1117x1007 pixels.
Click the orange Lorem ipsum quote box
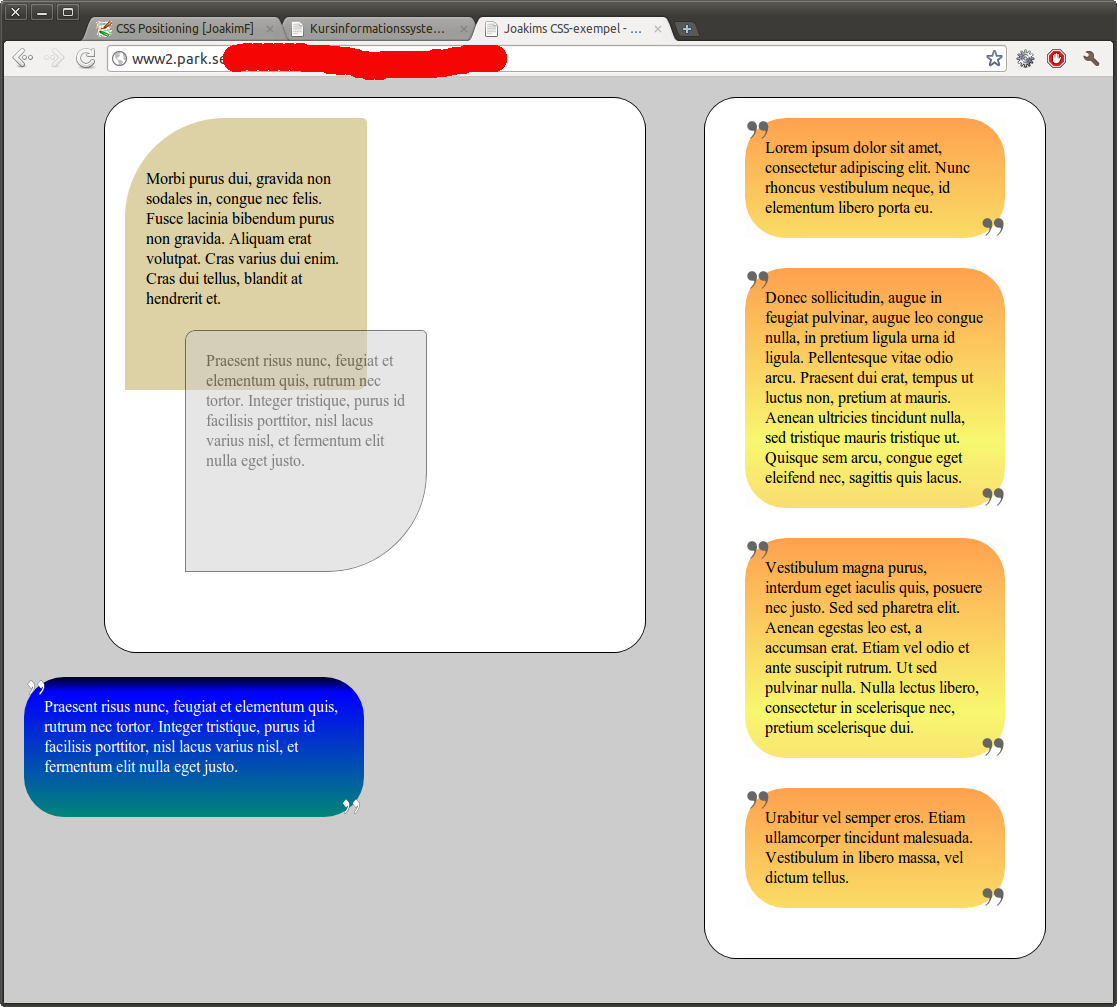pos(874,178)
